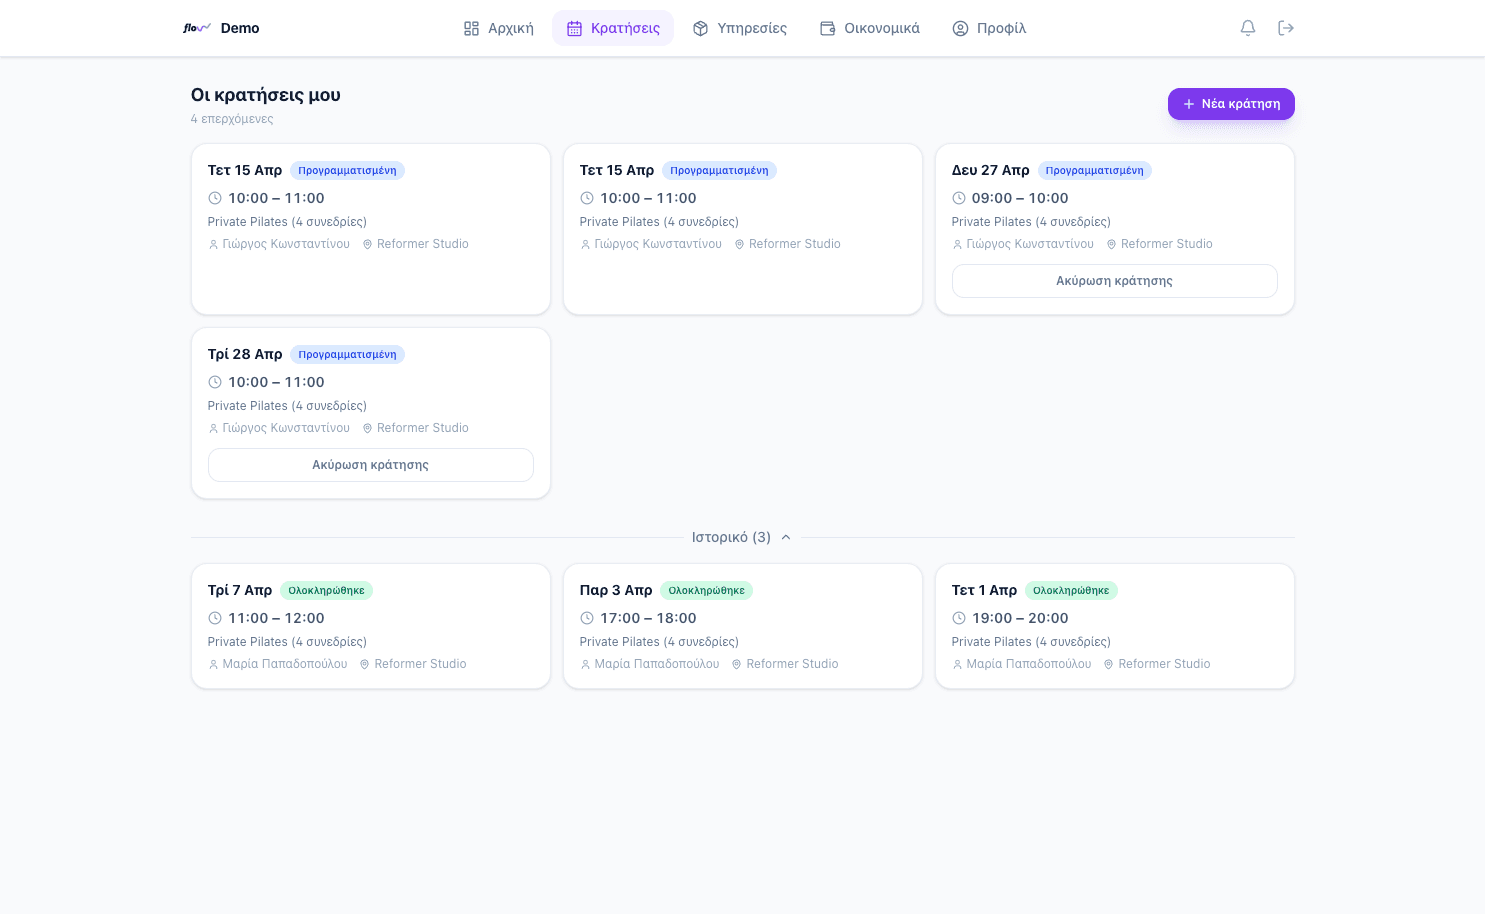Click the 19:00 – 20:00 time text
The height and width of the screenshot is (914, 1485).
pos(1020,618)
